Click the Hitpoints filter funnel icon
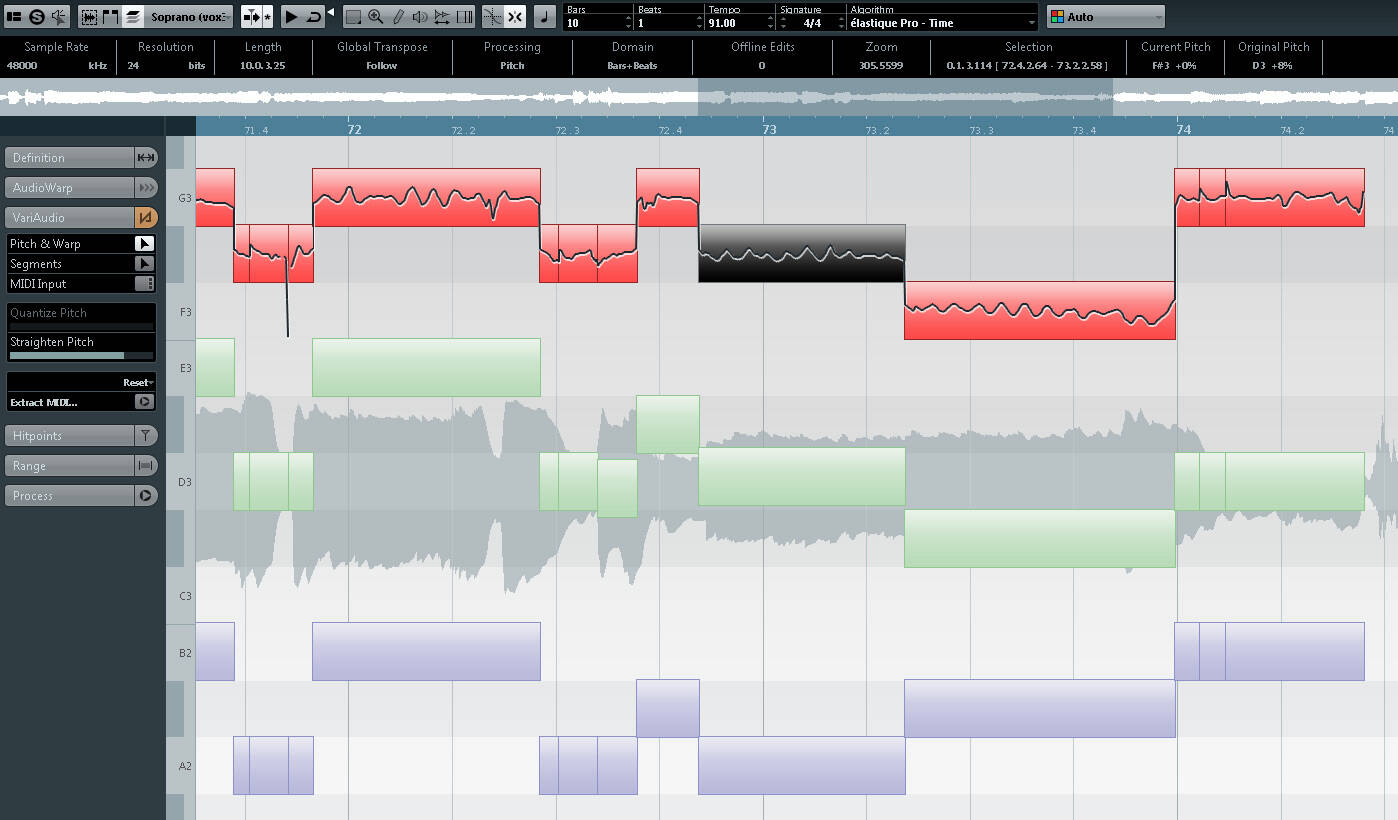The width and height of the screenshot is (1398, 820). pyautogui.click(x=146, y=435)
